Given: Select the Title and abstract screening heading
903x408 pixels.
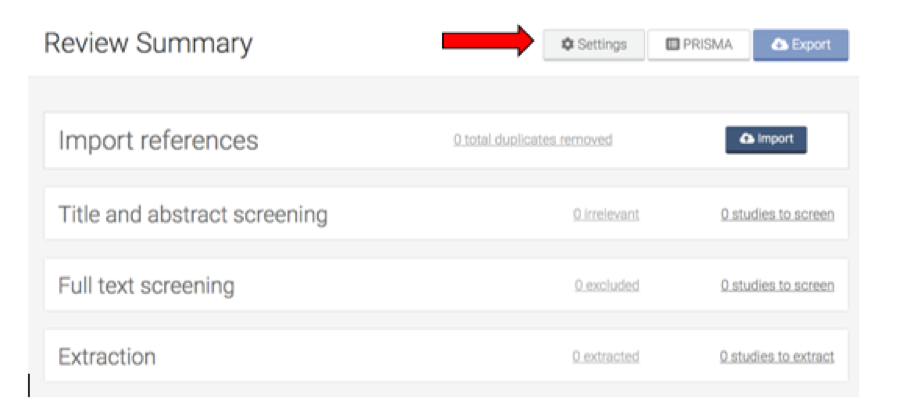Looking at the screenshot, I should pyautogui.click(x=192, y=214).
